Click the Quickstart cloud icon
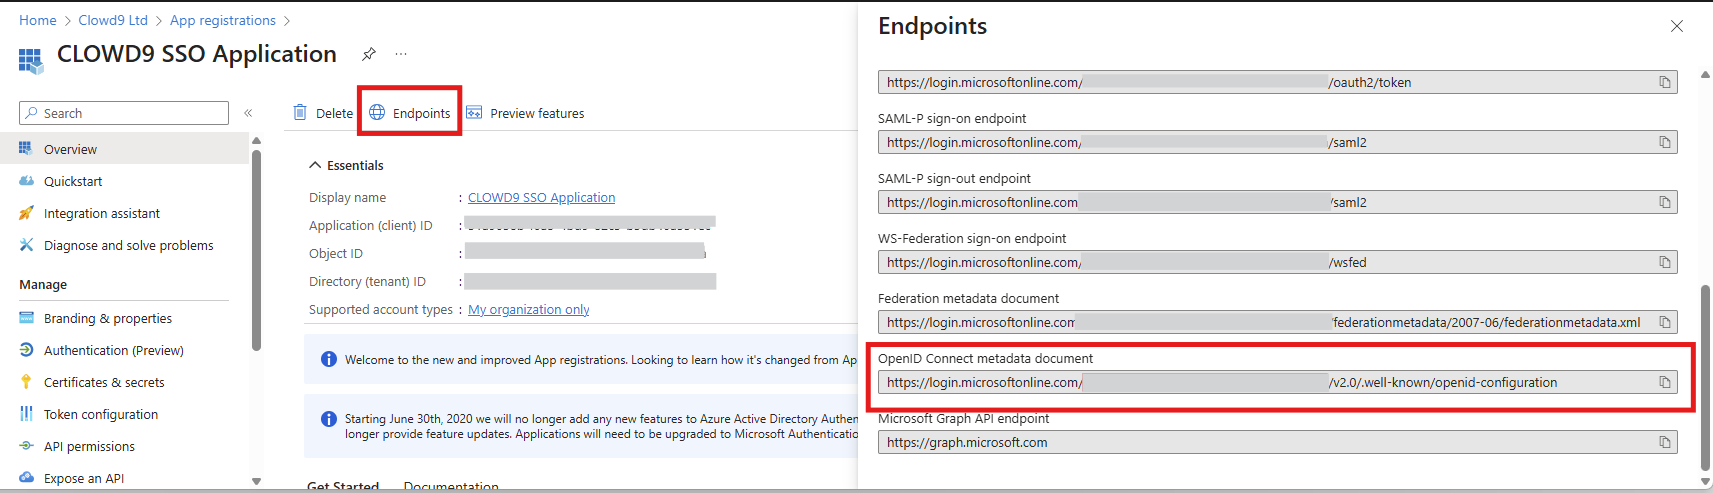Viewport: 1713px width, 493px height. pos(26,181)
